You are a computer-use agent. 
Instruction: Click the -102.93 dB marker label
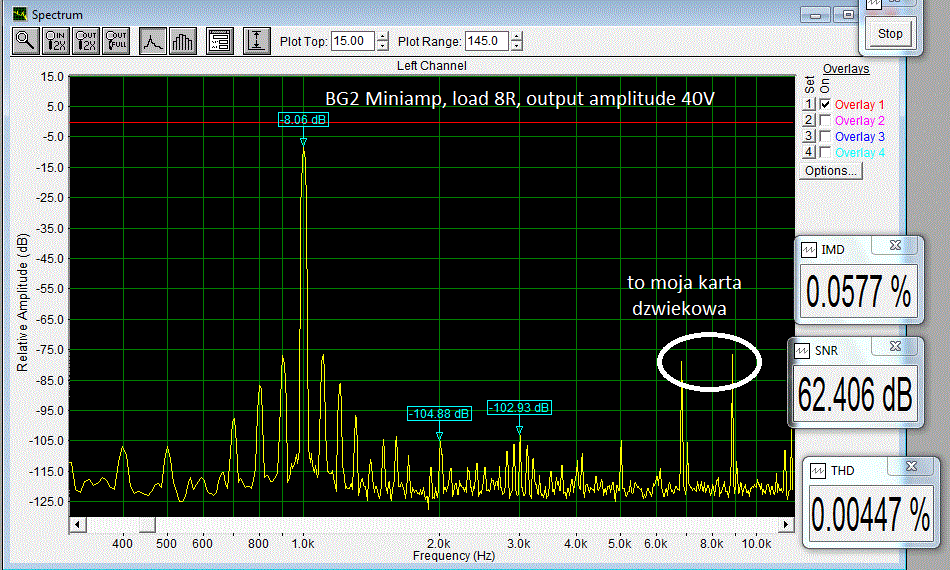519,408
